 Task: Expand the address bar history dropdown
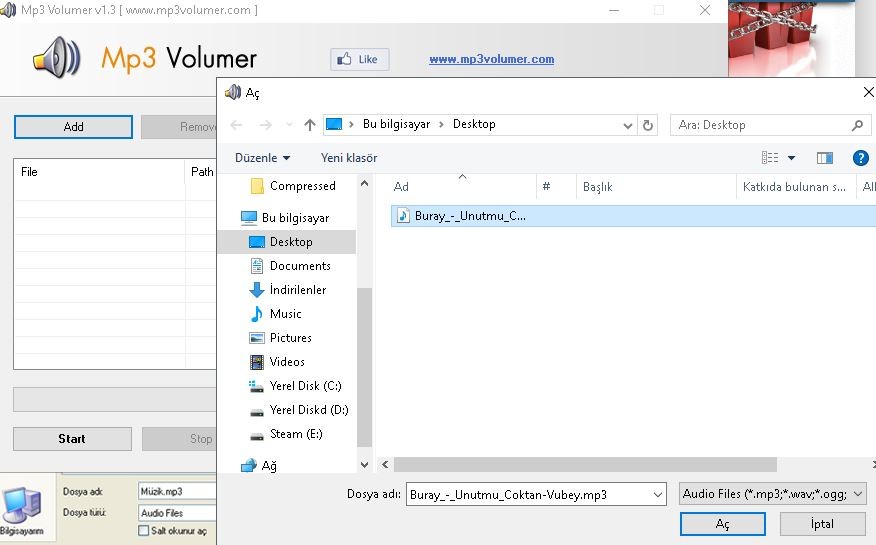(627, 125)
